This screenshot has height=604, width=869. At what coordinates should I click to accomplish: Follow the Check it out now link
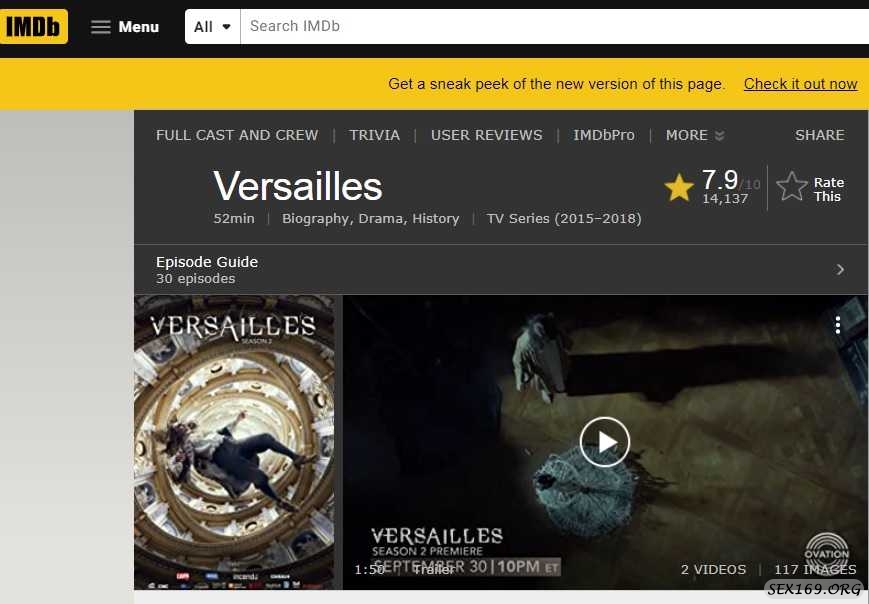800,84
